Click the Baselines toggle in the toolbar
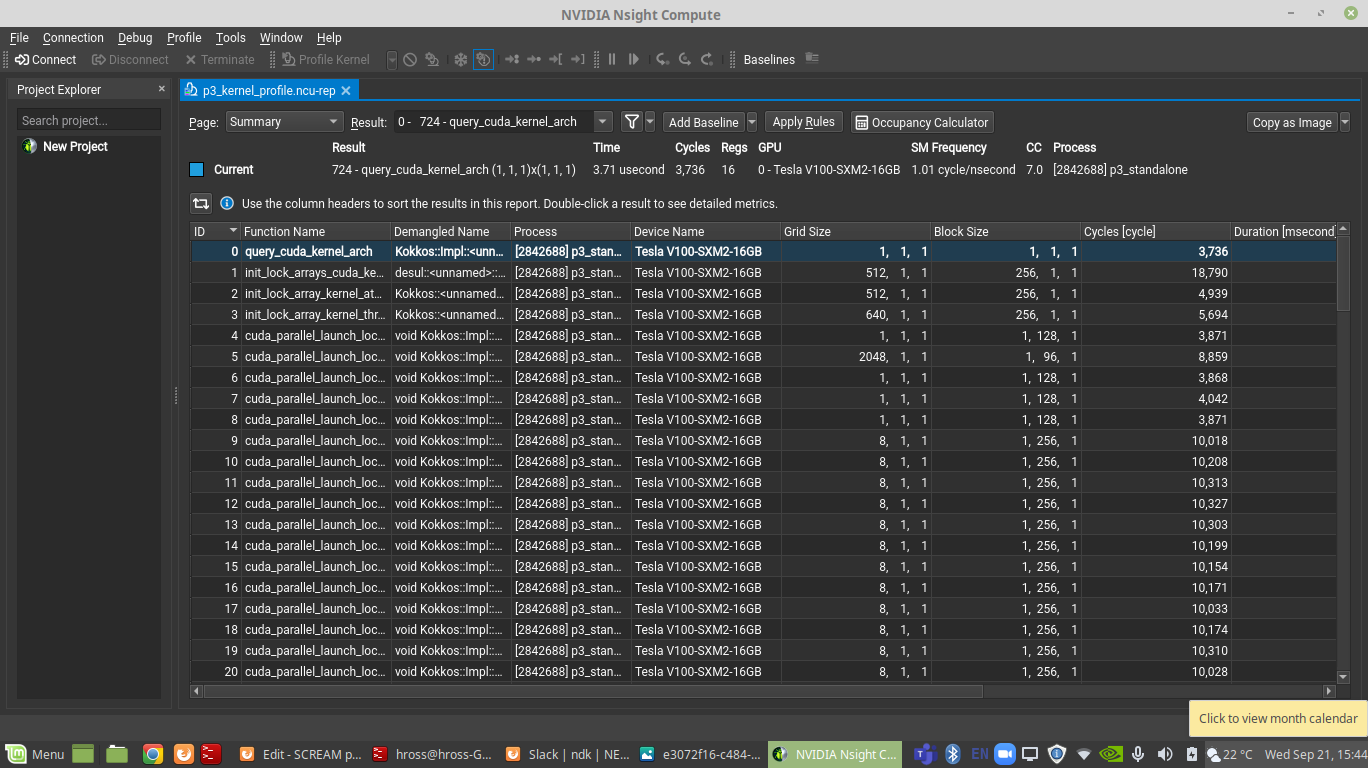 [x=768, y=59]
